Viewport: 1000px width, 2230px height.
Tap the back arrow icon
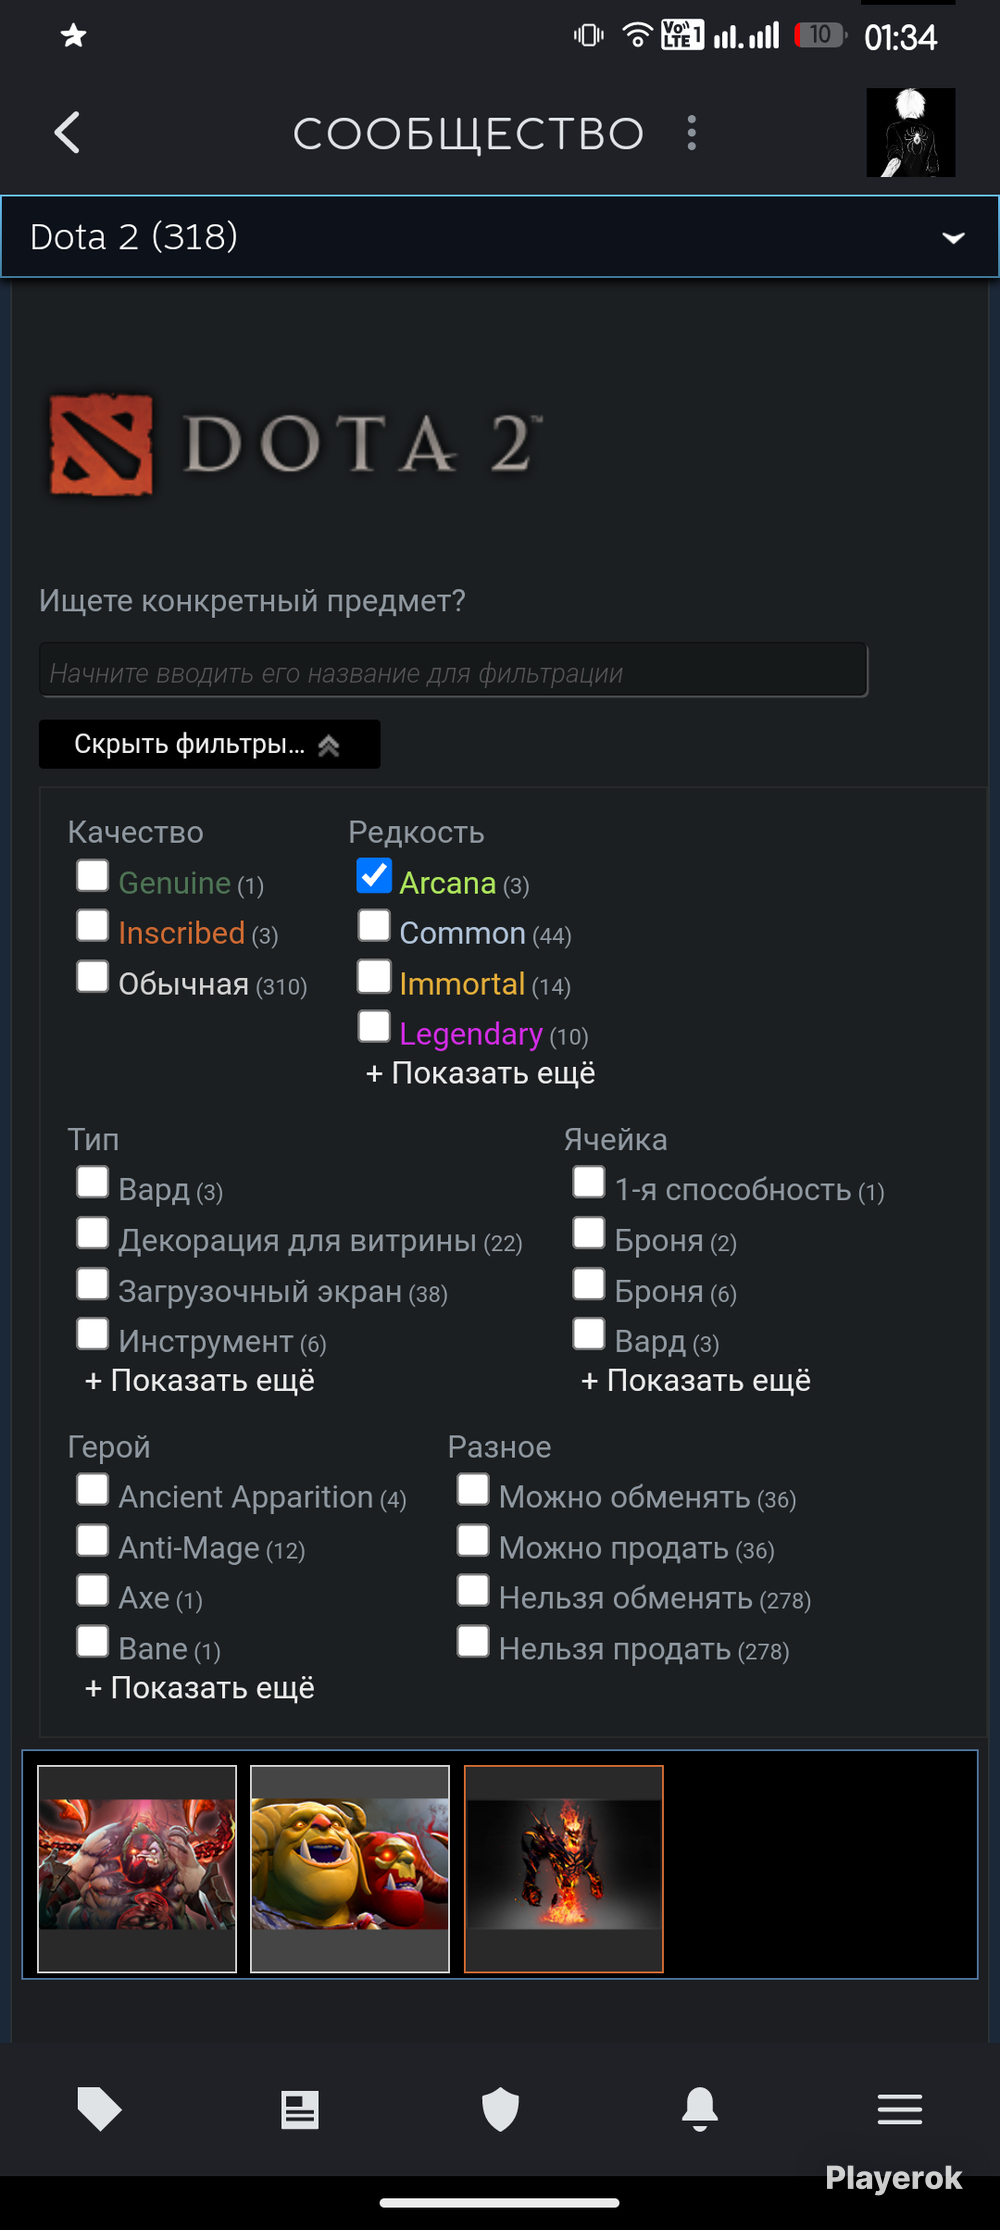click(x=67, y=132)
